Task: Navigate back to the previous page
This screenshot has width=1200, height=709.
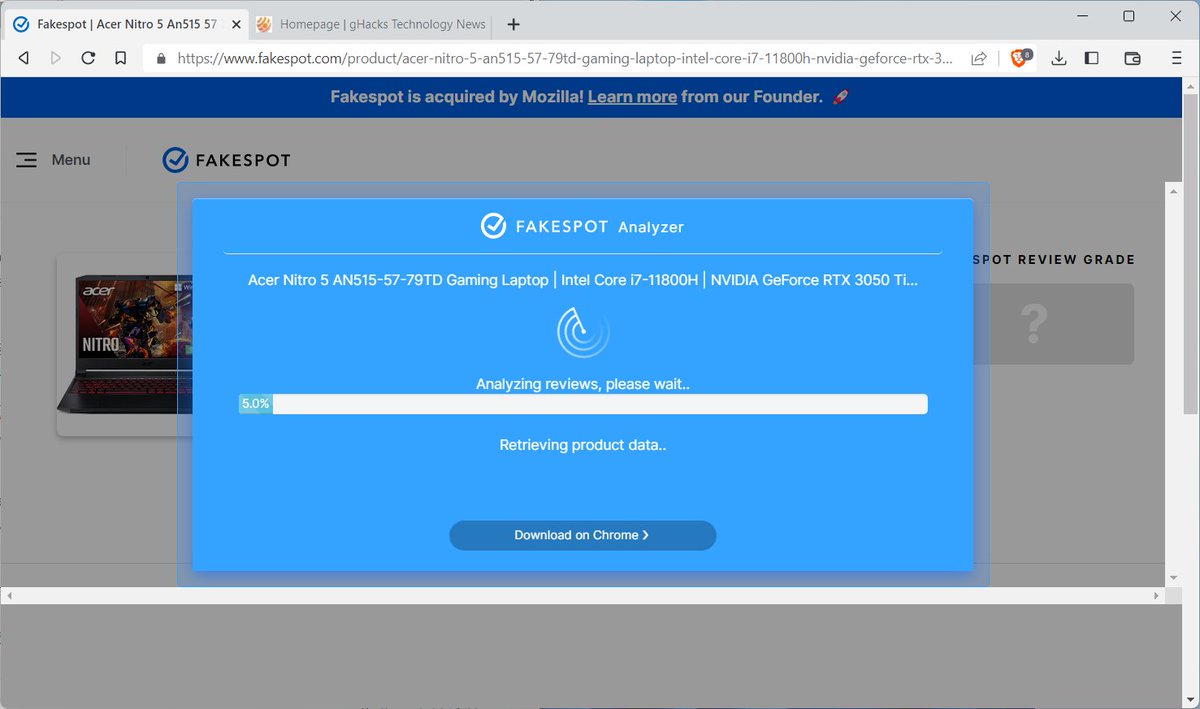Action: coord(23,58)
